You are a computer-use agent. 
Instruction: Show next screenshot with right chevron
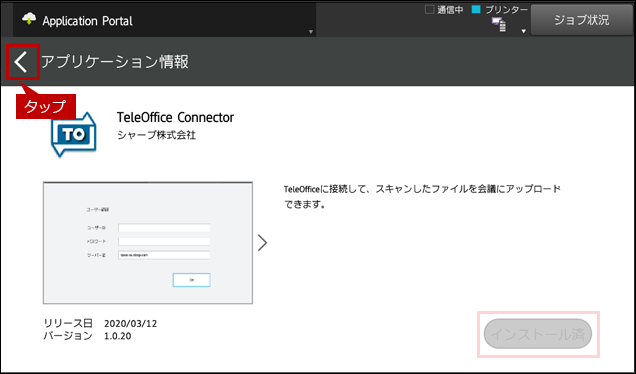point(262,243)
